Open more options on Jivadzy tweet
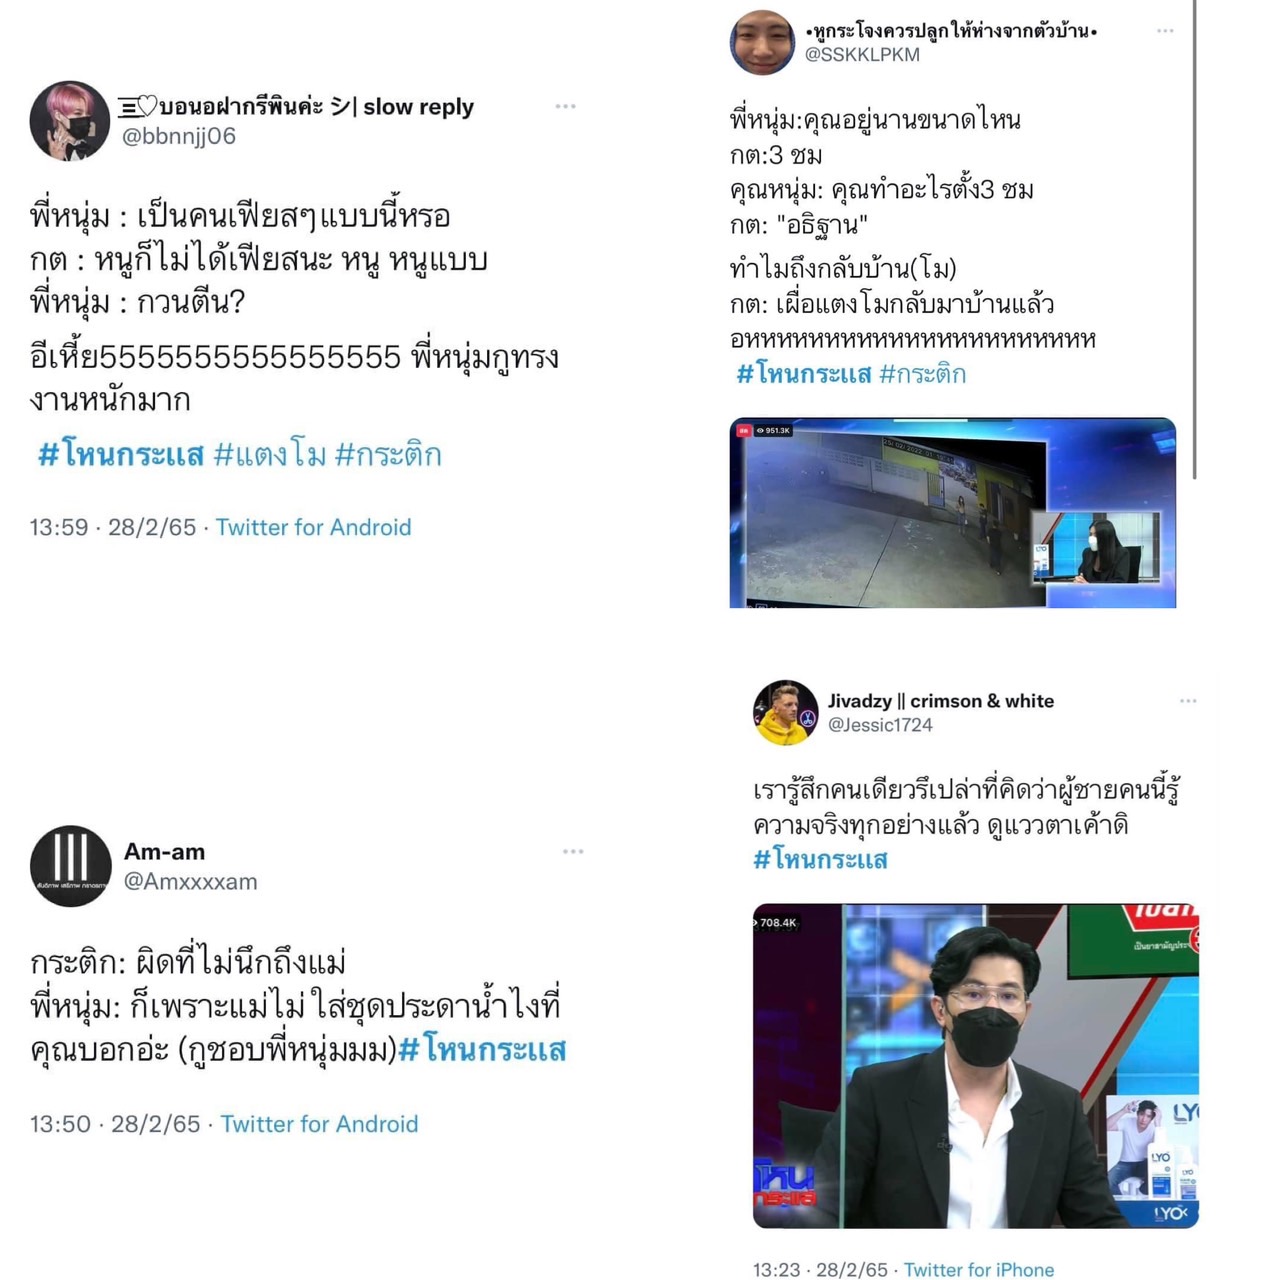This screenshot has height=1280, width=1280. click(1188, 701)
